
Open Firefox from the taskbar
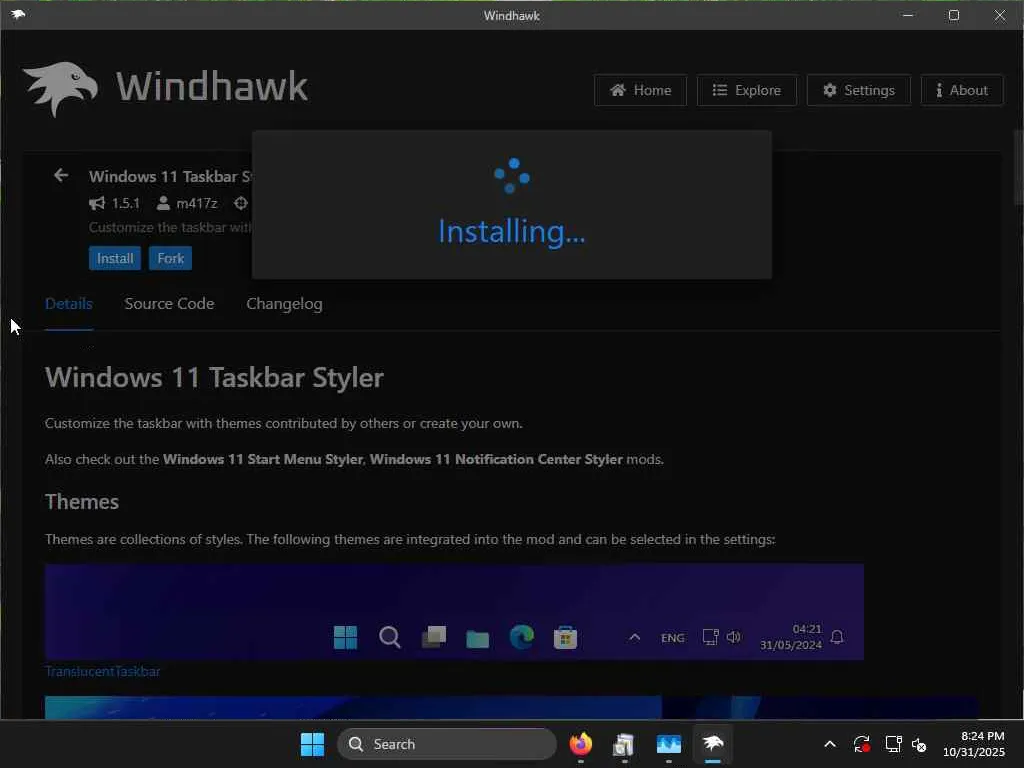pyautogui.click(x=581, y=744)
